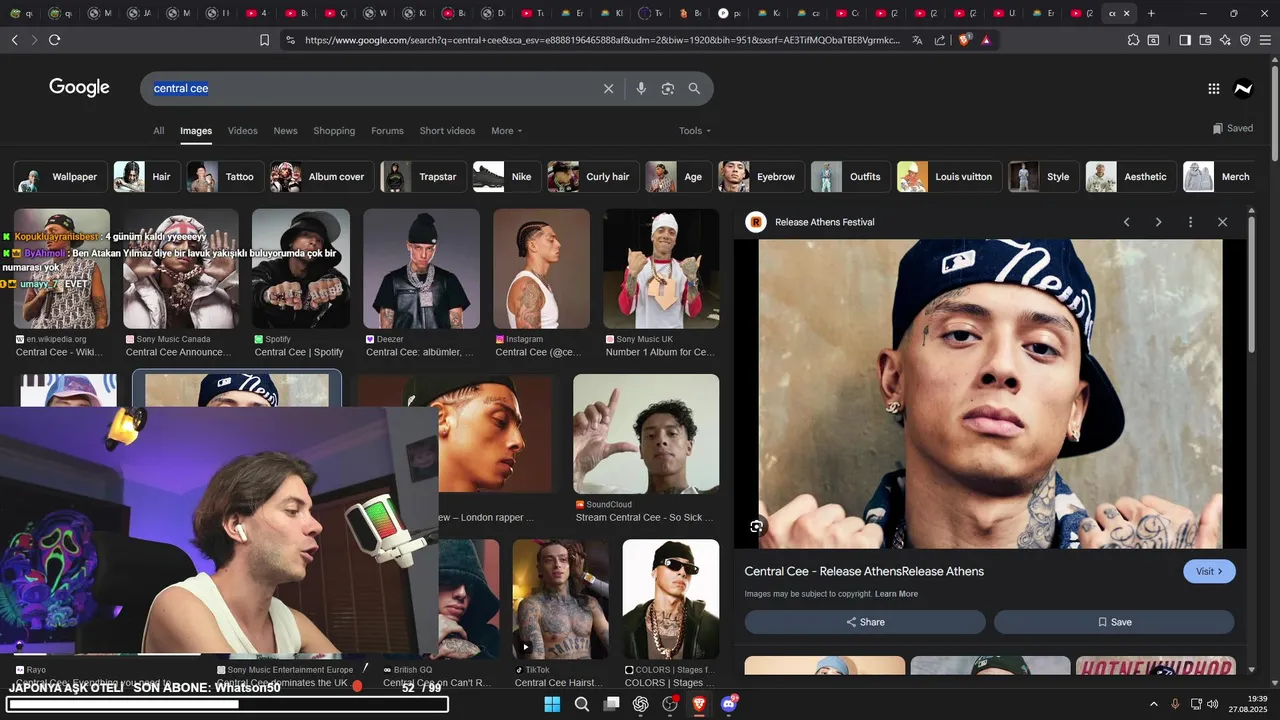Save the image with the Save button

(x=1114, y=622)
